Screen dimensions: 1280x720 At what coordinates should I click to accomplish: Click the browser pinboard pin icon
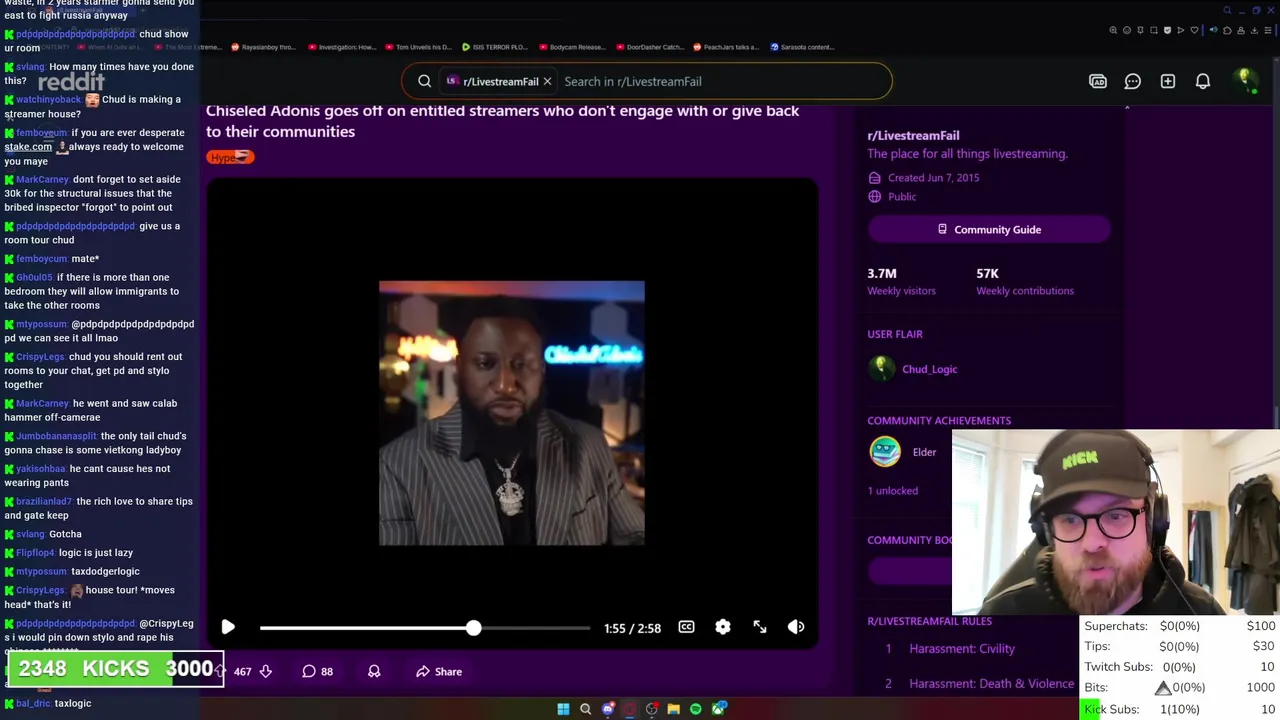point(1140,30)
